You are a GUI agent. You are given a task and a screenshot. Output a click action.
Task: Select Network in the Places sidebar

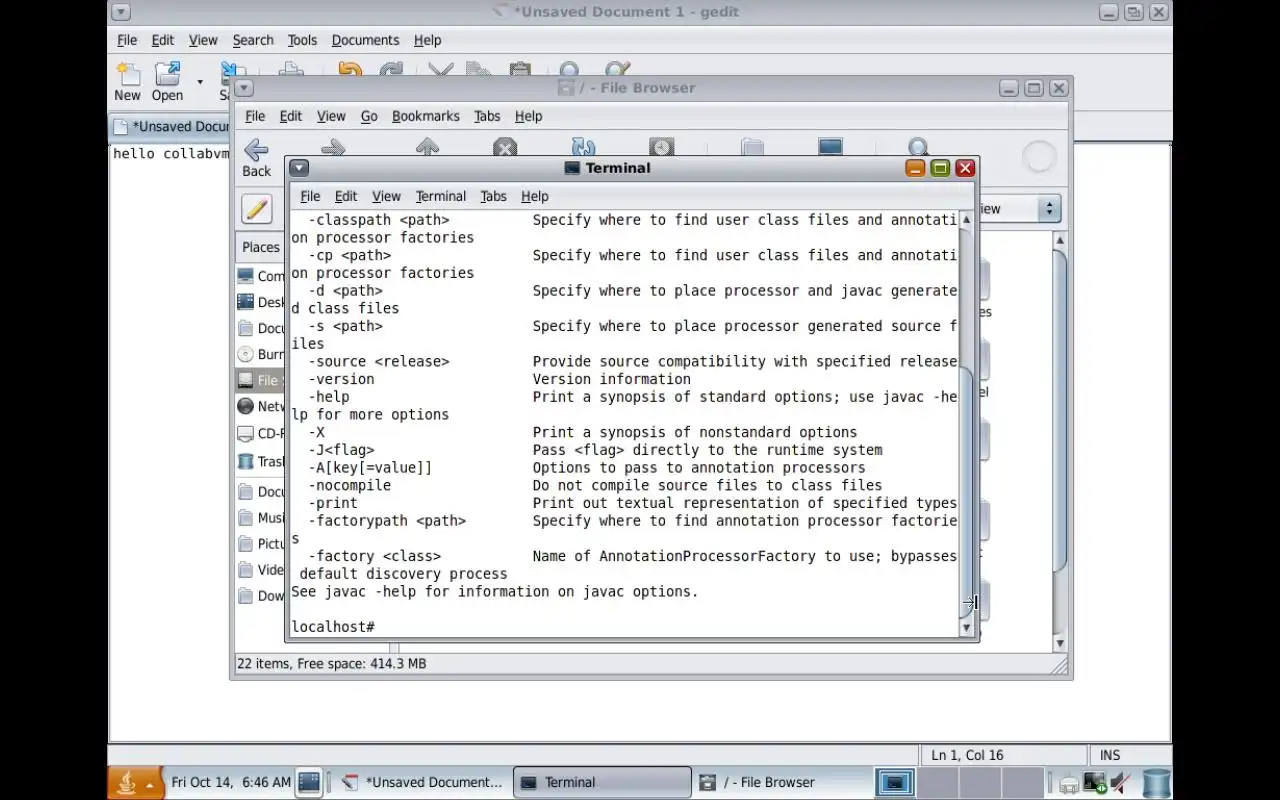tap(260, 406)
